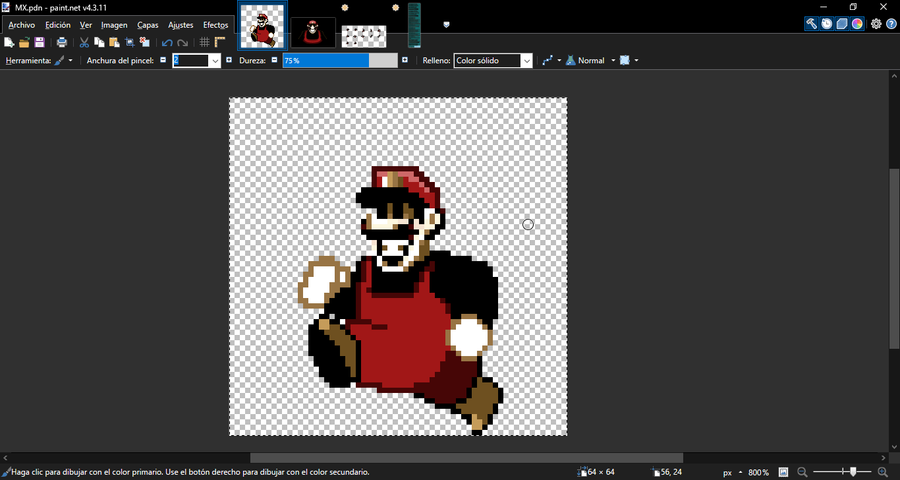Expand the Herramienta tool chooser arrow
The width and height of the screenshot is (900, 480).
point(71,60)
